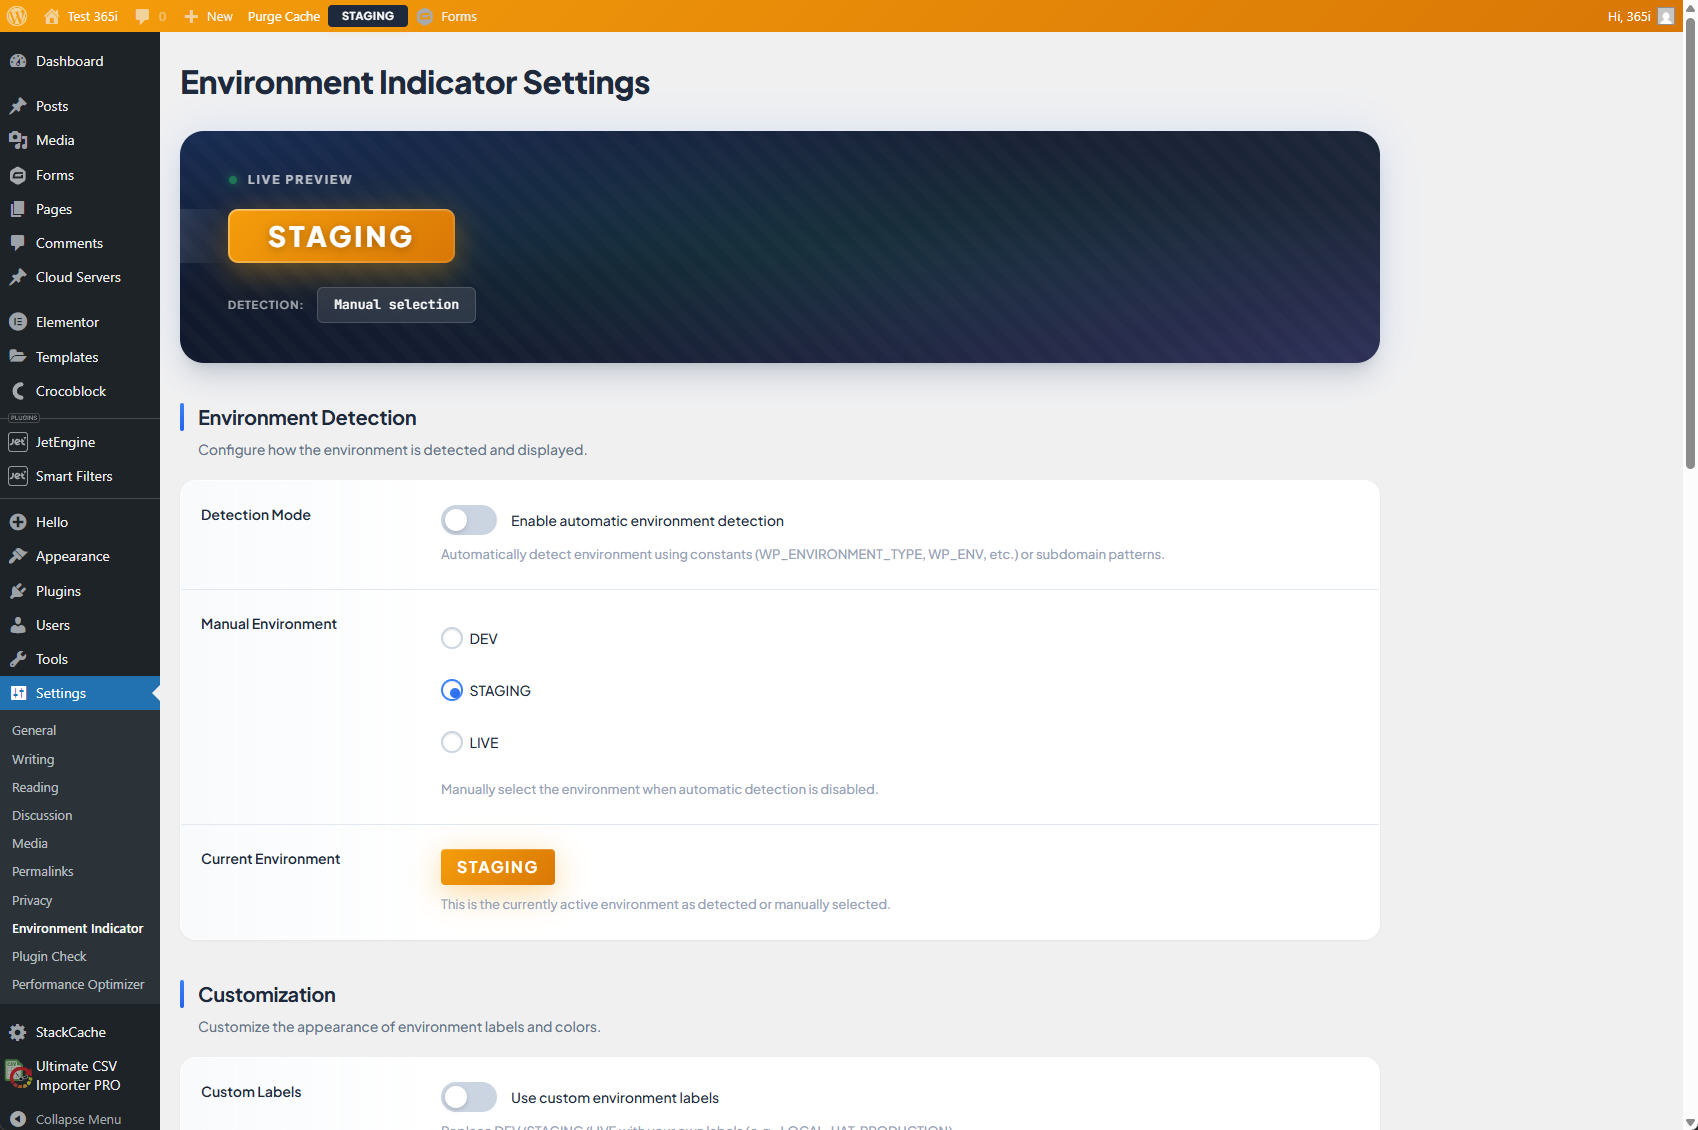Viewport: 1698px width, 1130px height.
Task: Collapse the admin sidebar menu
Action: pyautogui.click(x=19, y=1118)
